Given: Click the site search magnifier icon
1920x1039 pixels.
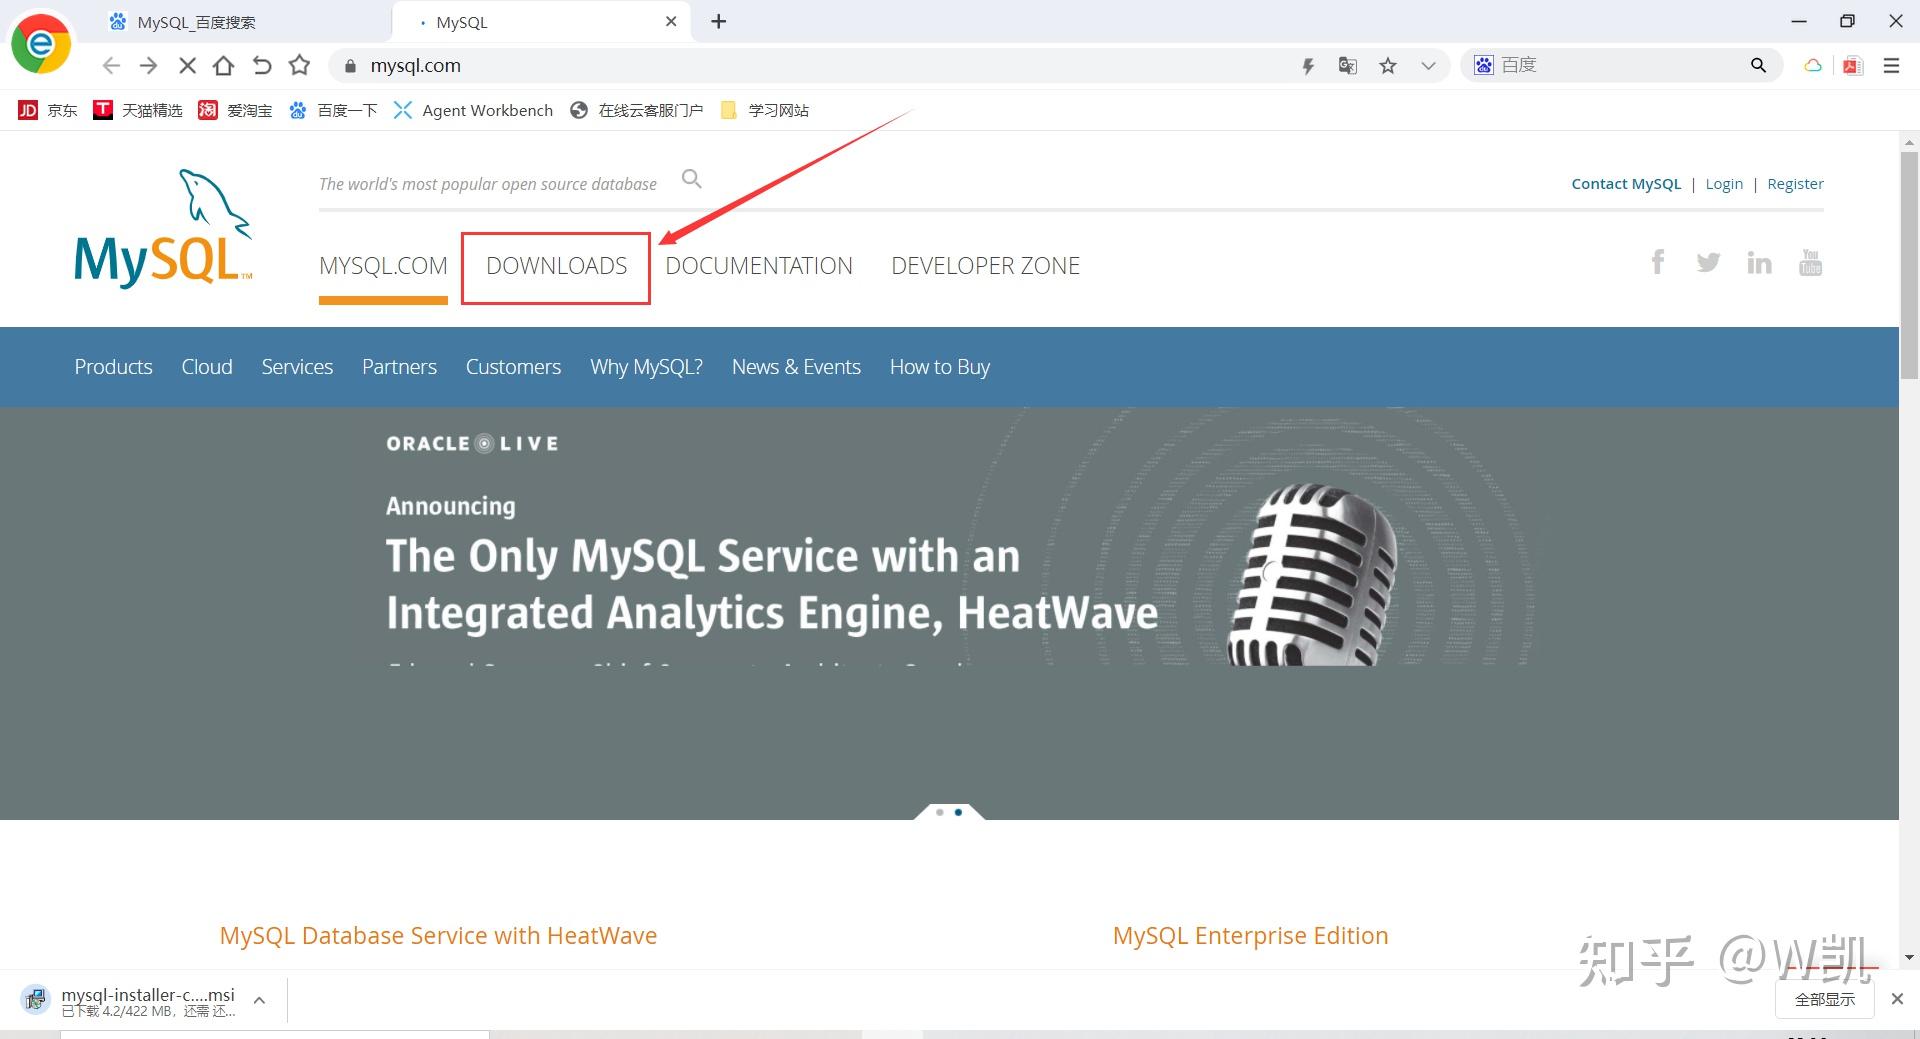Looking at the screenshot, I should pyautogui.click(x=691, y=179).
